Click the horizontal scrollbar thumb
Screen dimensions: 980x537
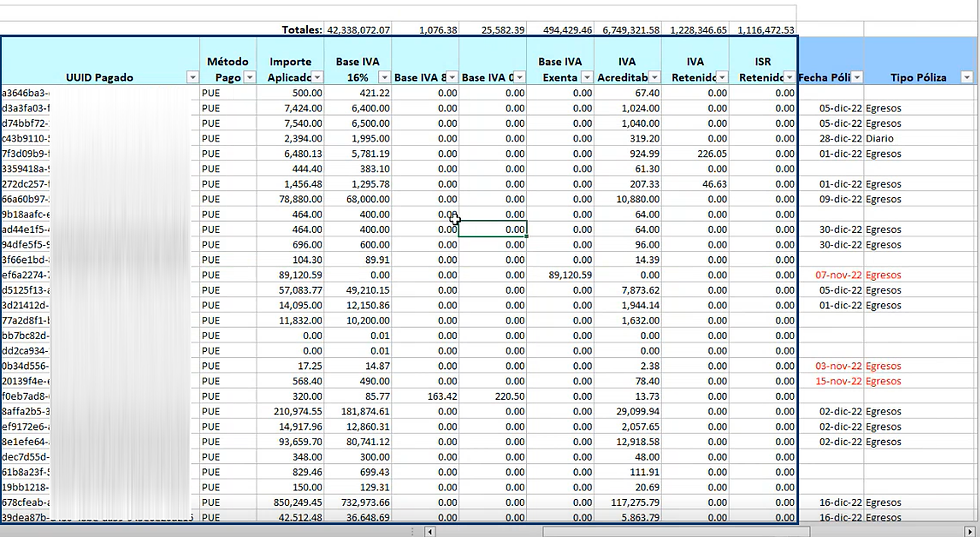(674, 532)
